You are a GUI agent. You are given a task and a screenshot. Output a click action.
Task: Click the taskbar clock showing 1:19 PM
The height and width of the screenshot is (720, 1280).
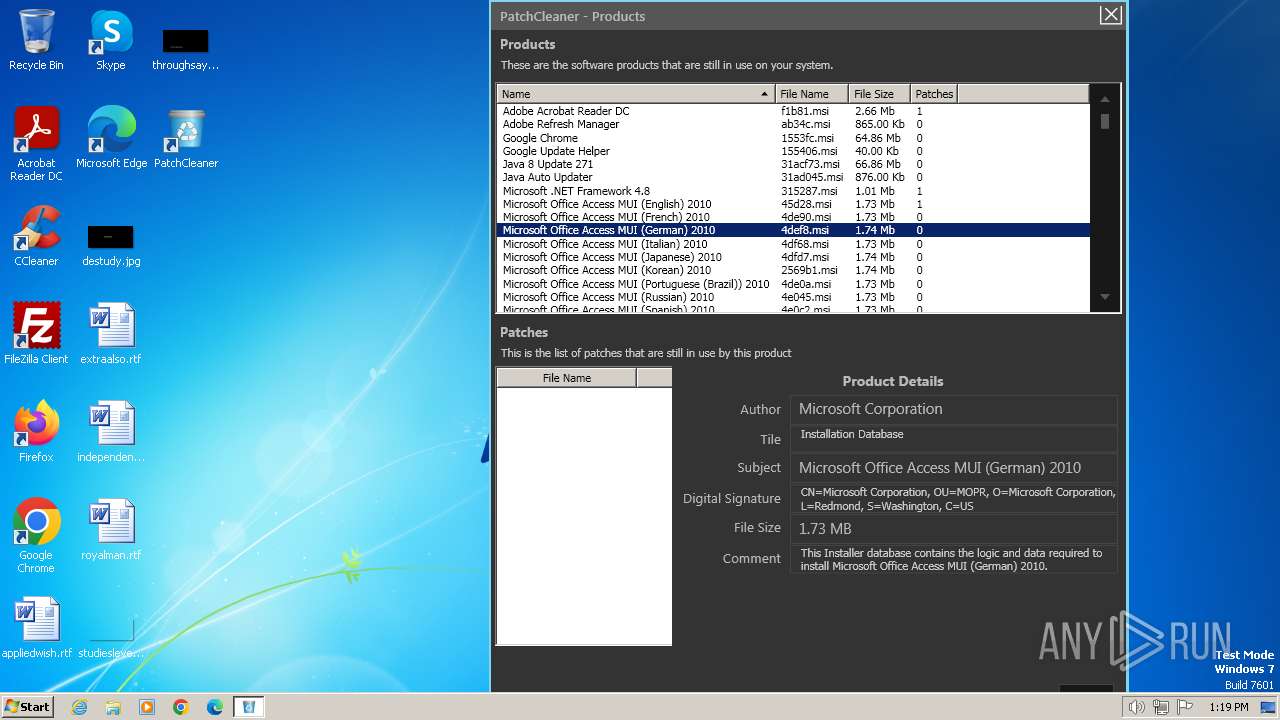click(1228, 707)
